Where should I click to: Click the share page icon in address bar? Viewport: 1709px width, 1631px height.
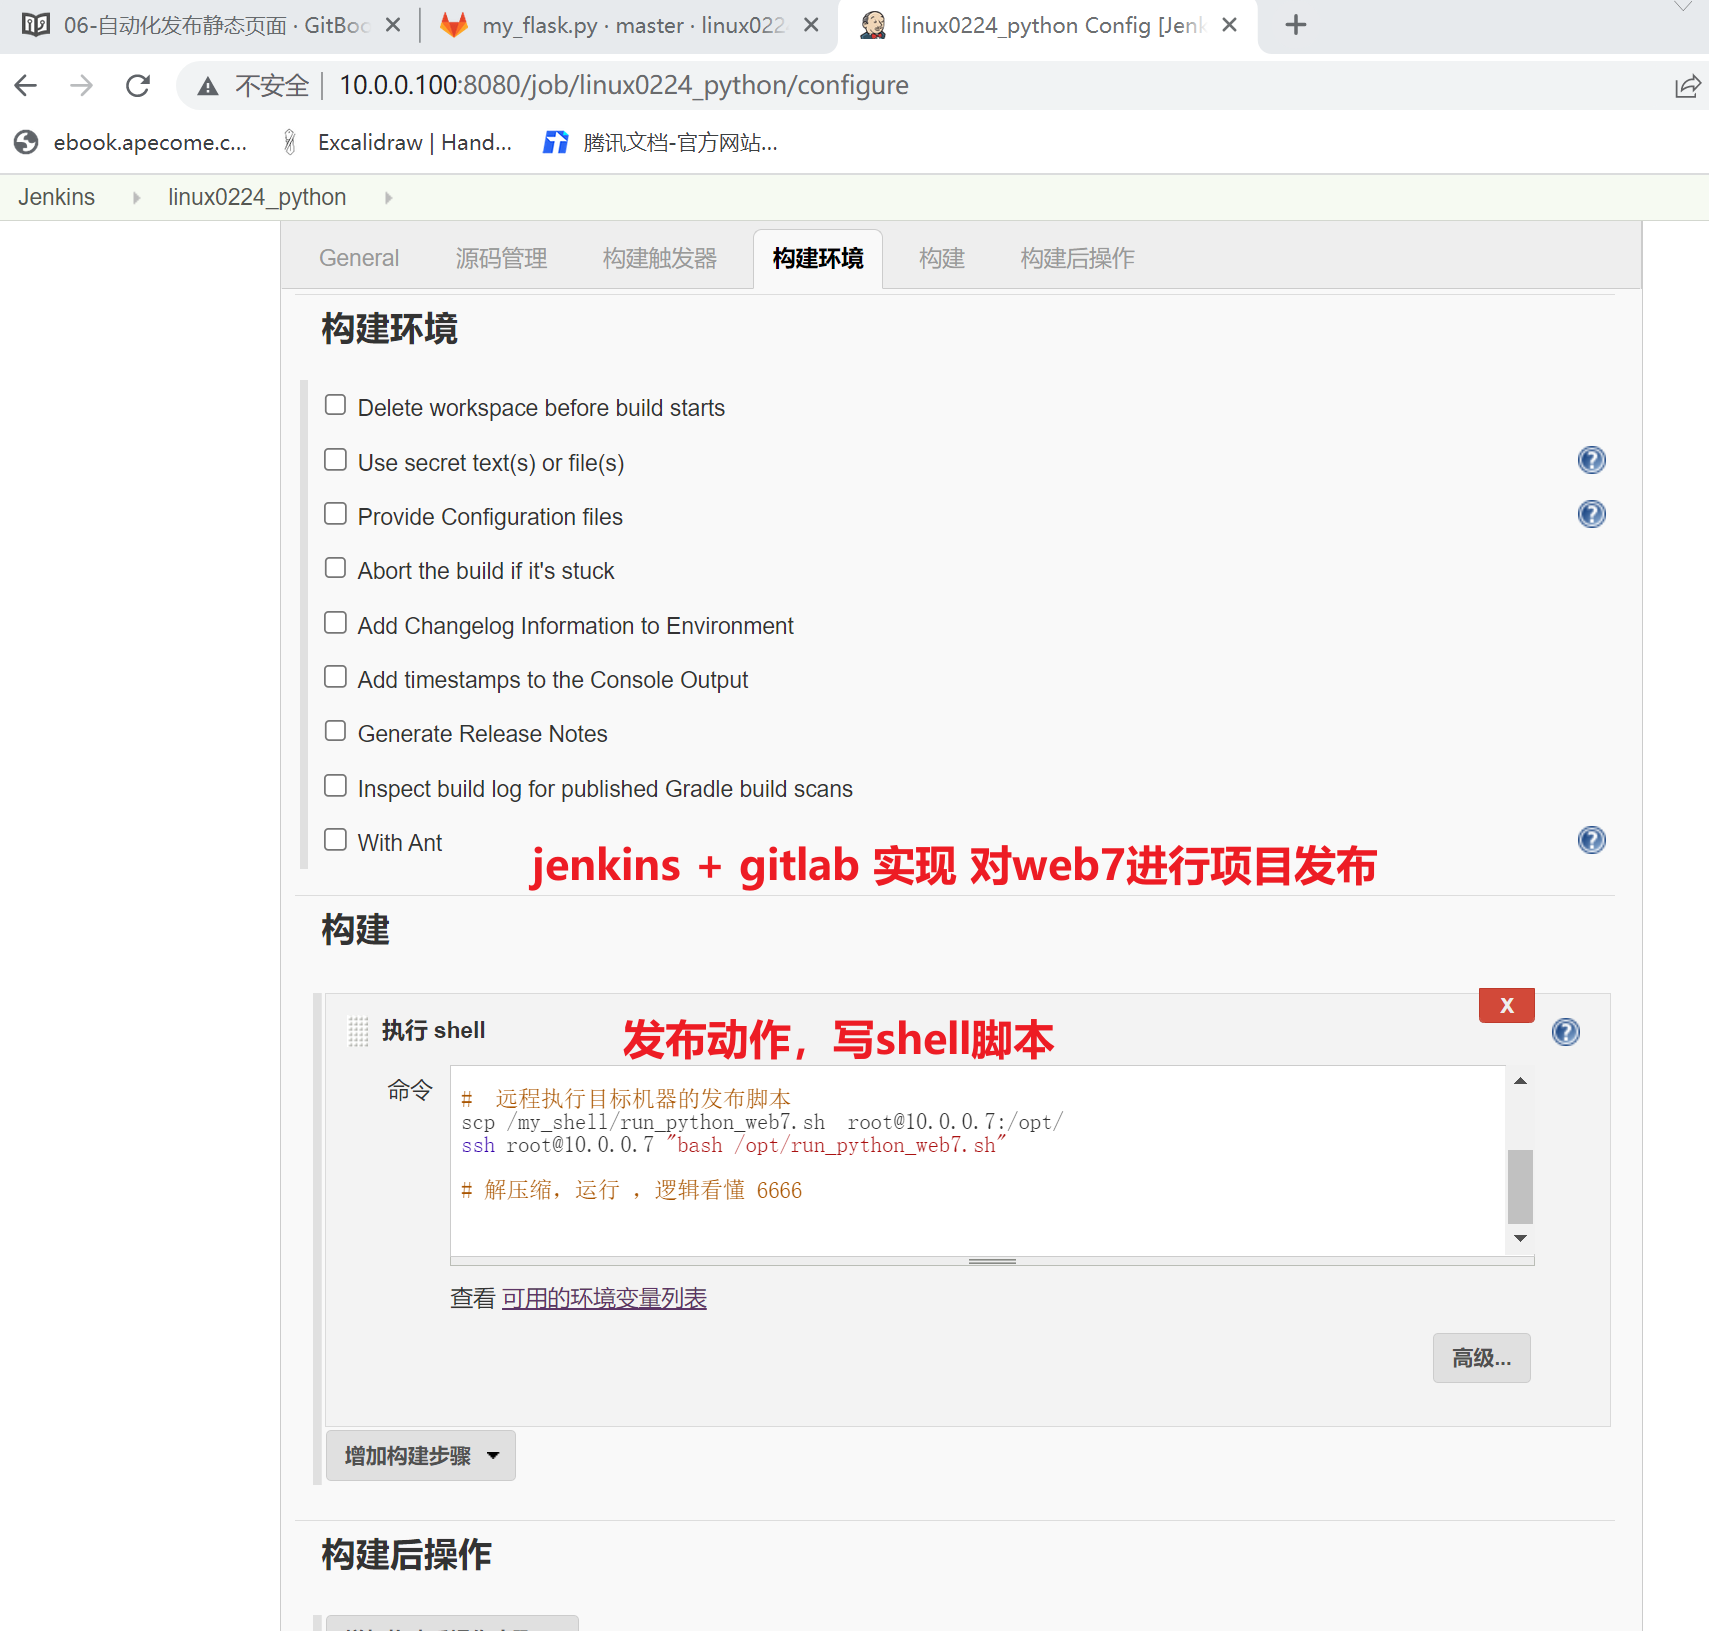(x=1687, y=86)
